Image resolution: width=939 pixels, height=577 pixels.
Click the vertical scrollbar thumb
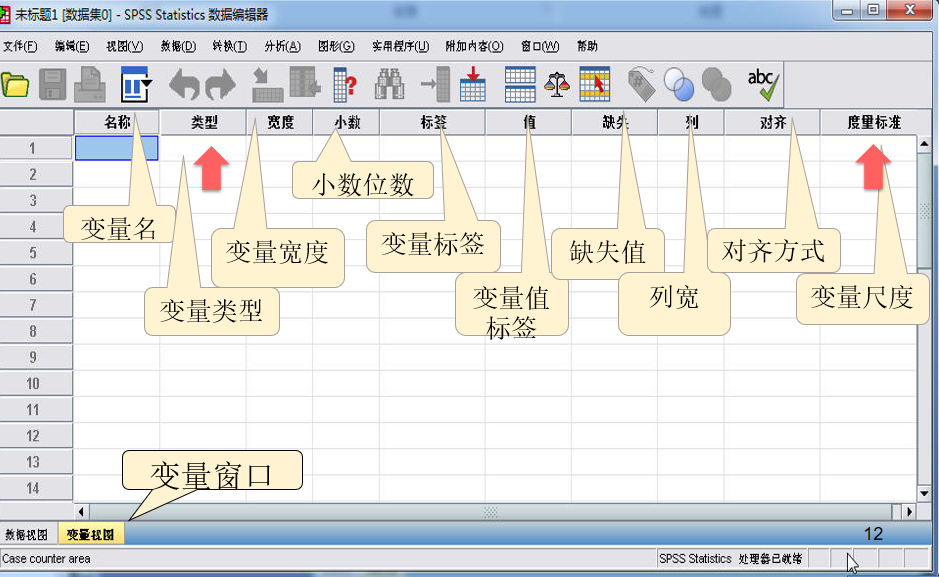[924, 211]
